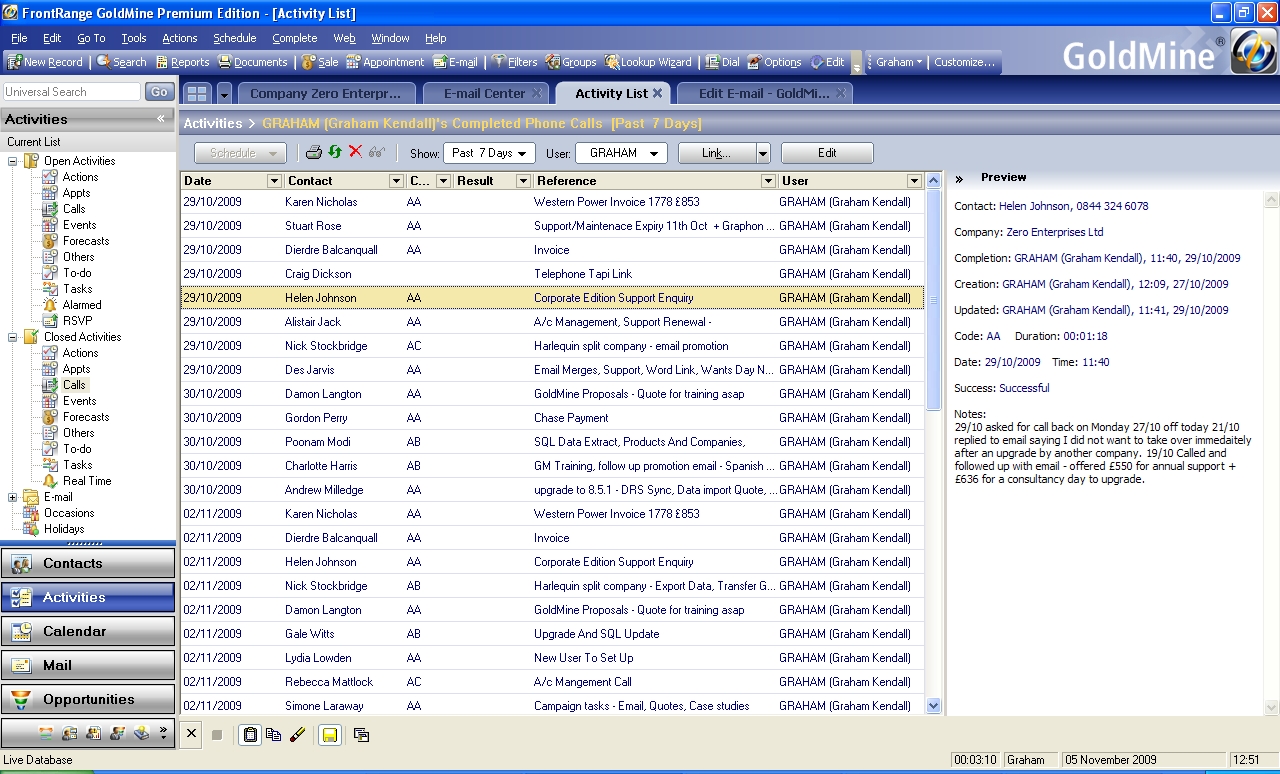Click the cascade windows icon in the bottom toolbar

pos(361,735)
